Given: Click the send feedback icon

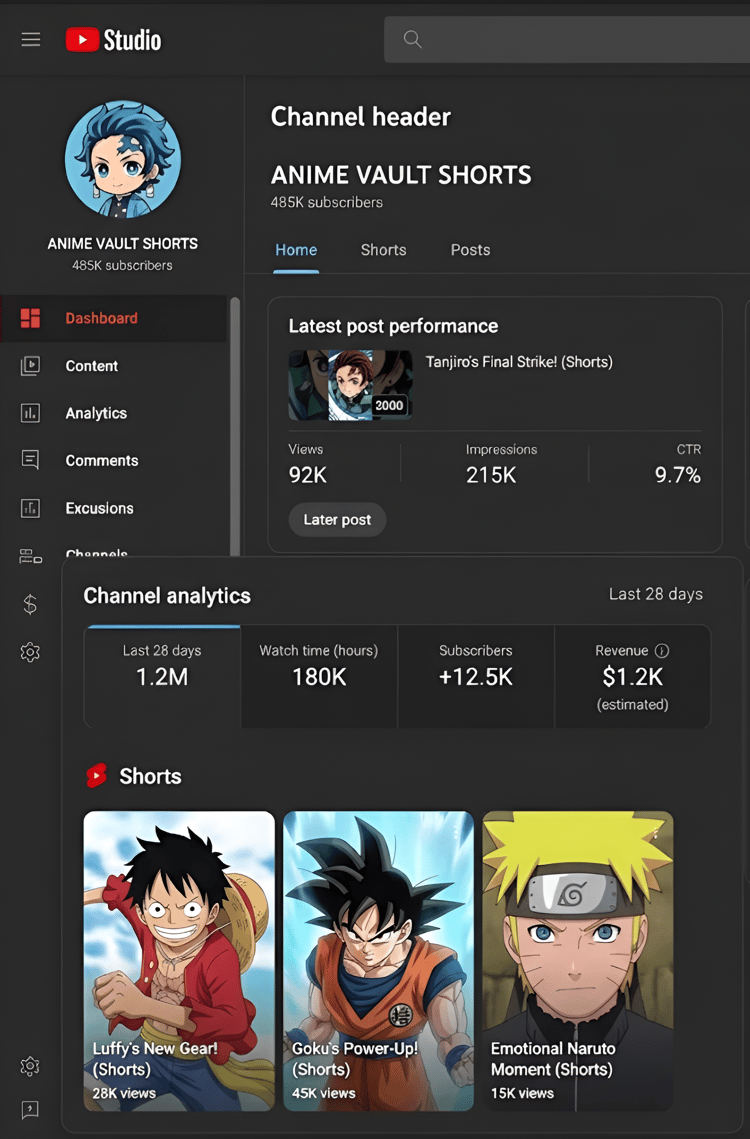Looking at the screenshot, I should click(x=30, y=1109).
